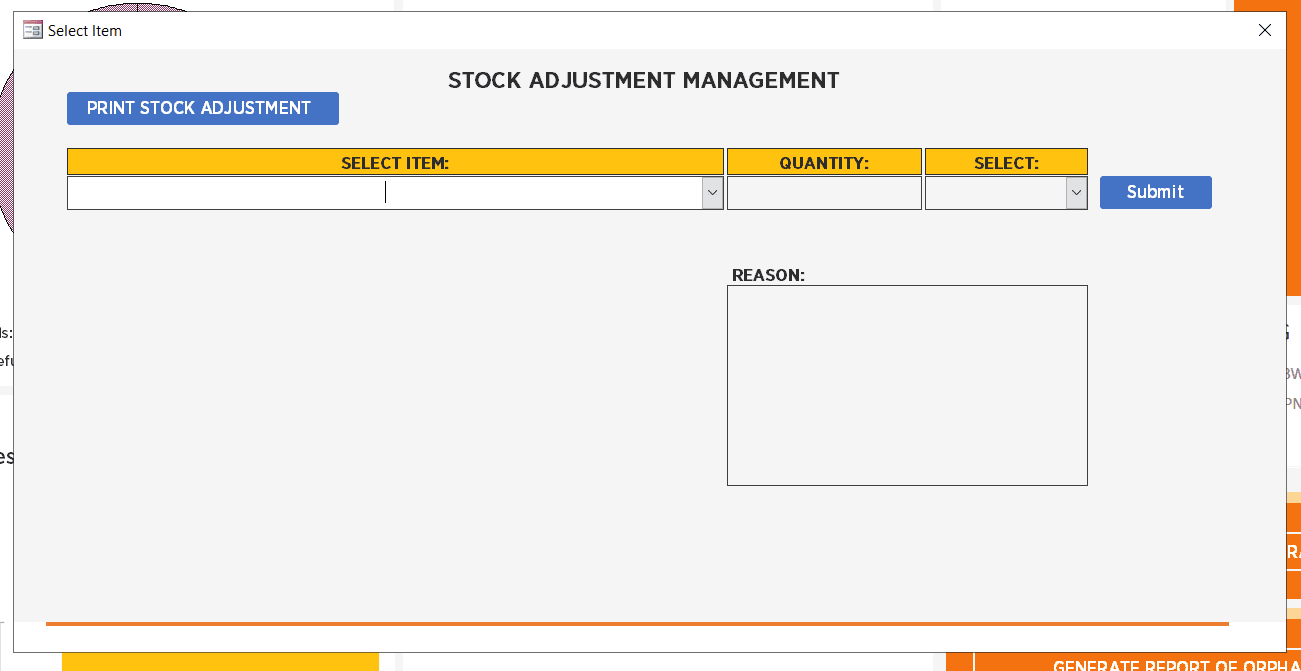1301x671 pixels.
Task: Click the QUANTITY input field
Action: point(824,193)
